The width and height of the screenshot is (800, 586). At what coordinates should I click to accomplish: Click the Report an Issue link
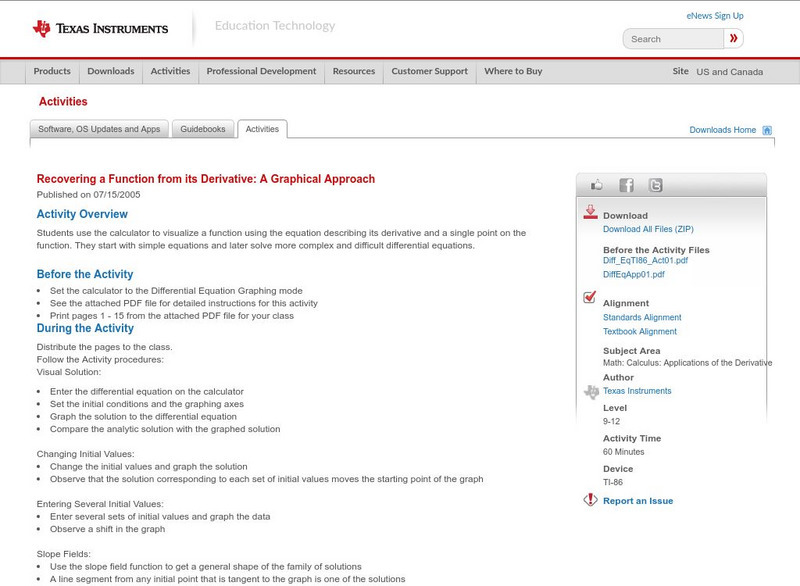coord(638,501)
